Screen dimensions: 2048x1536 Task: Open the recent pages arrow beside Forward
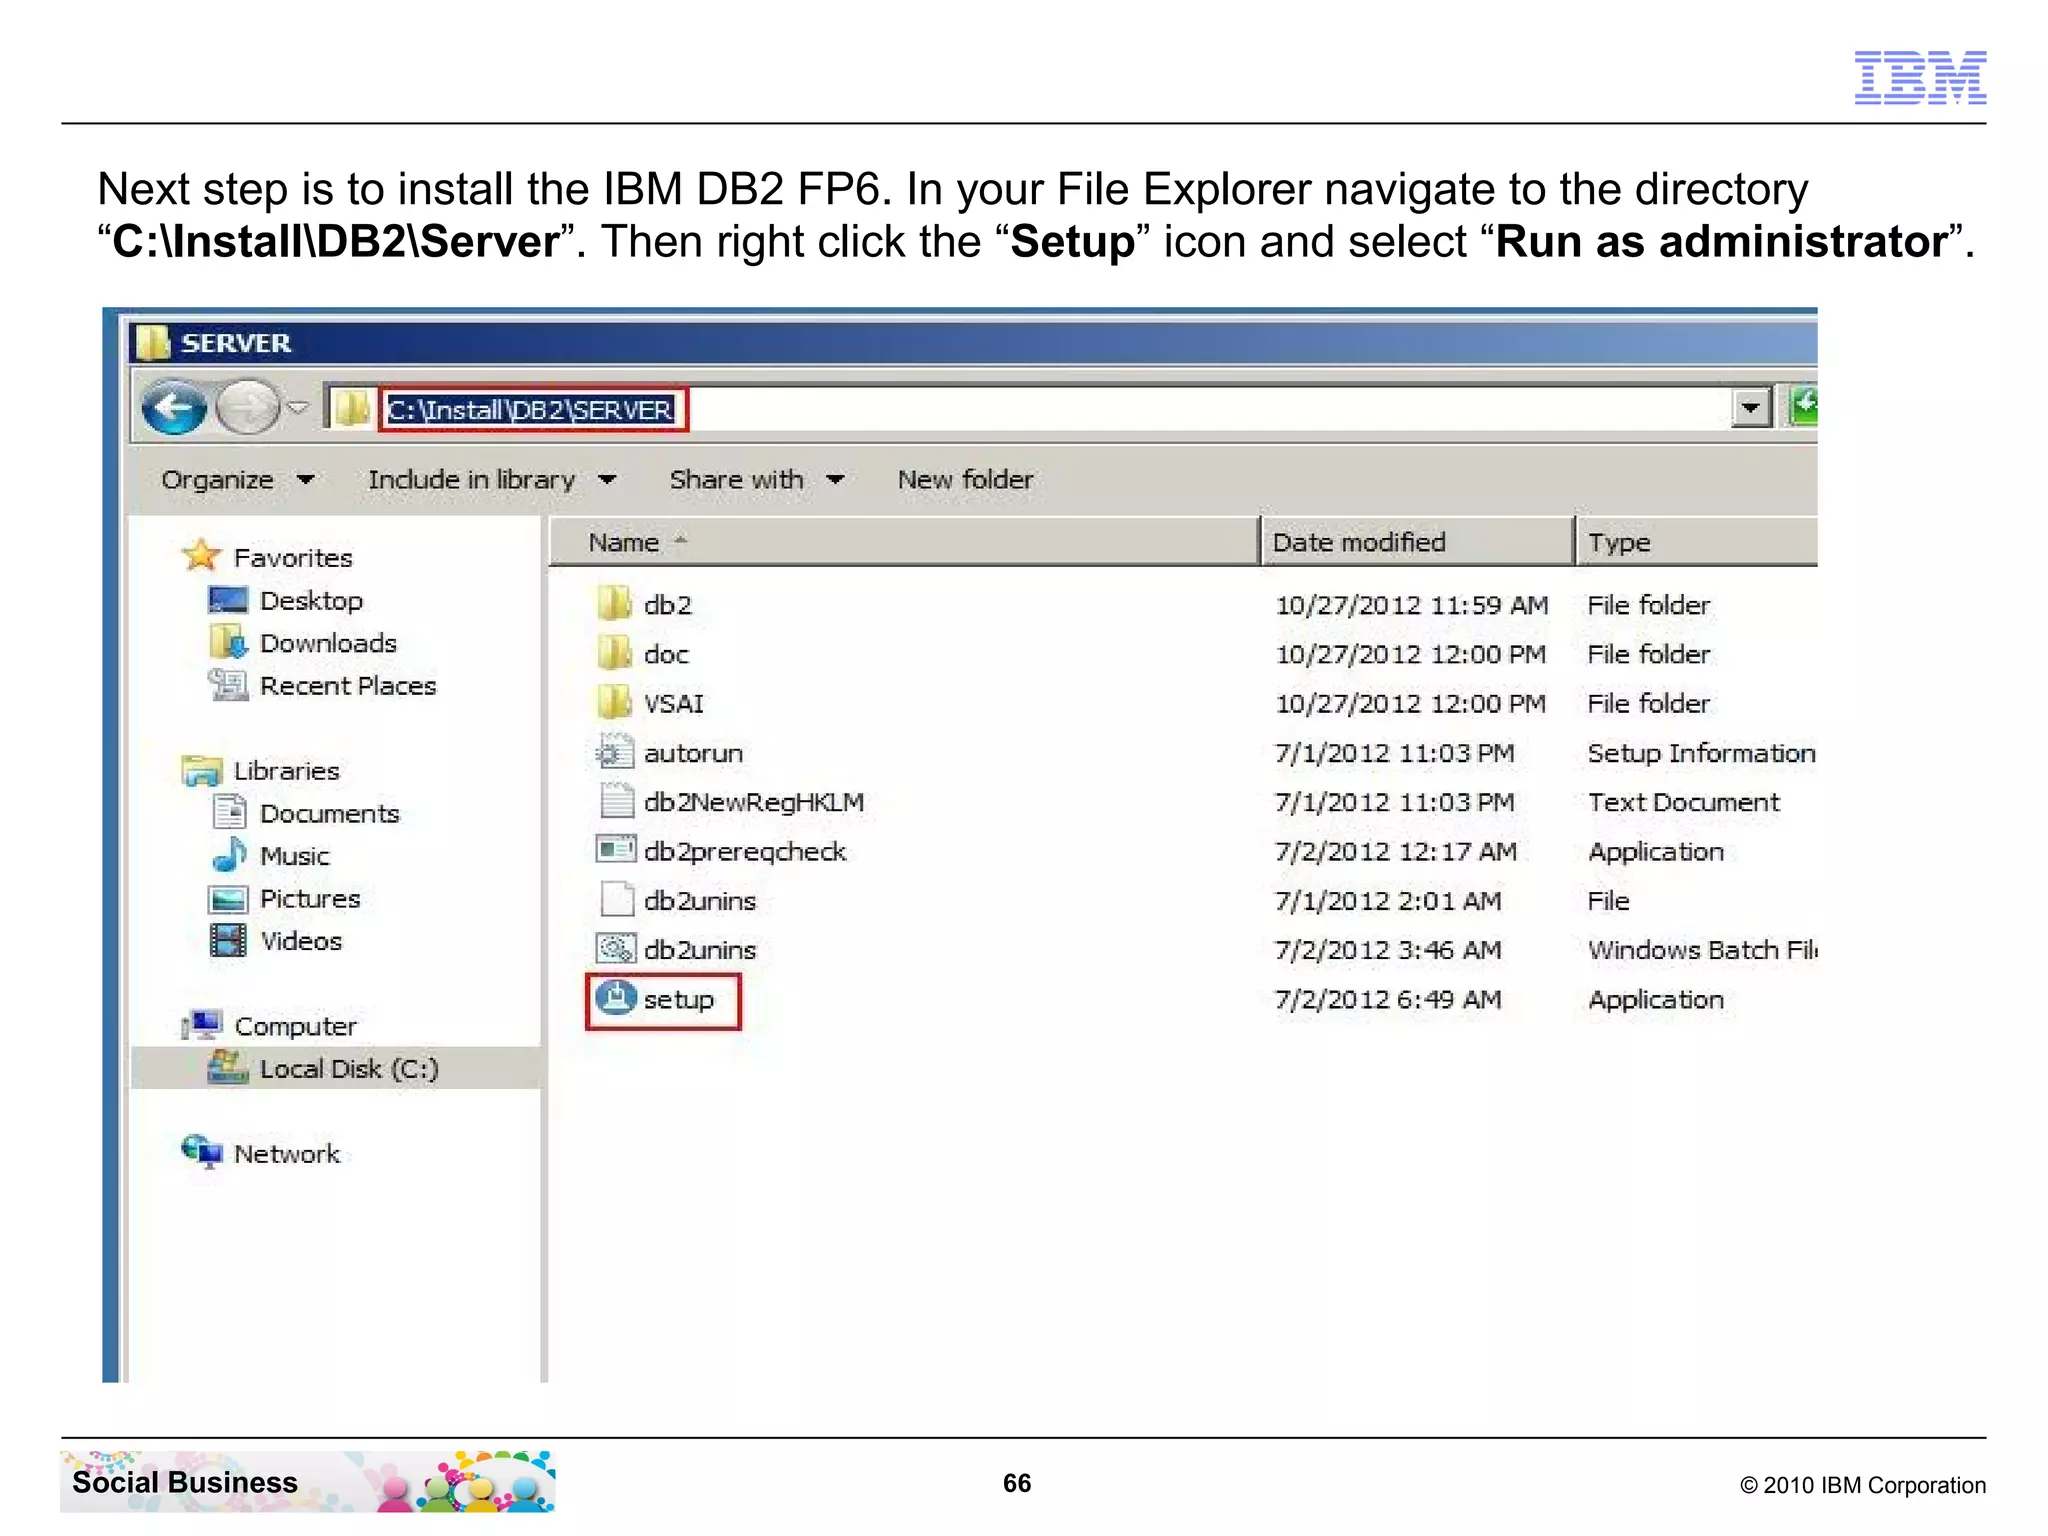(298, 408)
